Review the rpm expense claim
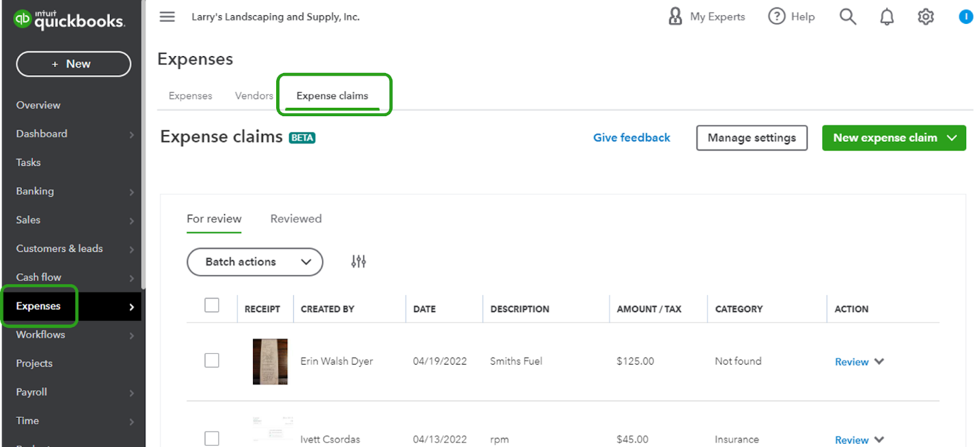Image resolution: width=974 pixels, height=447 pixels. click(852, 440)
